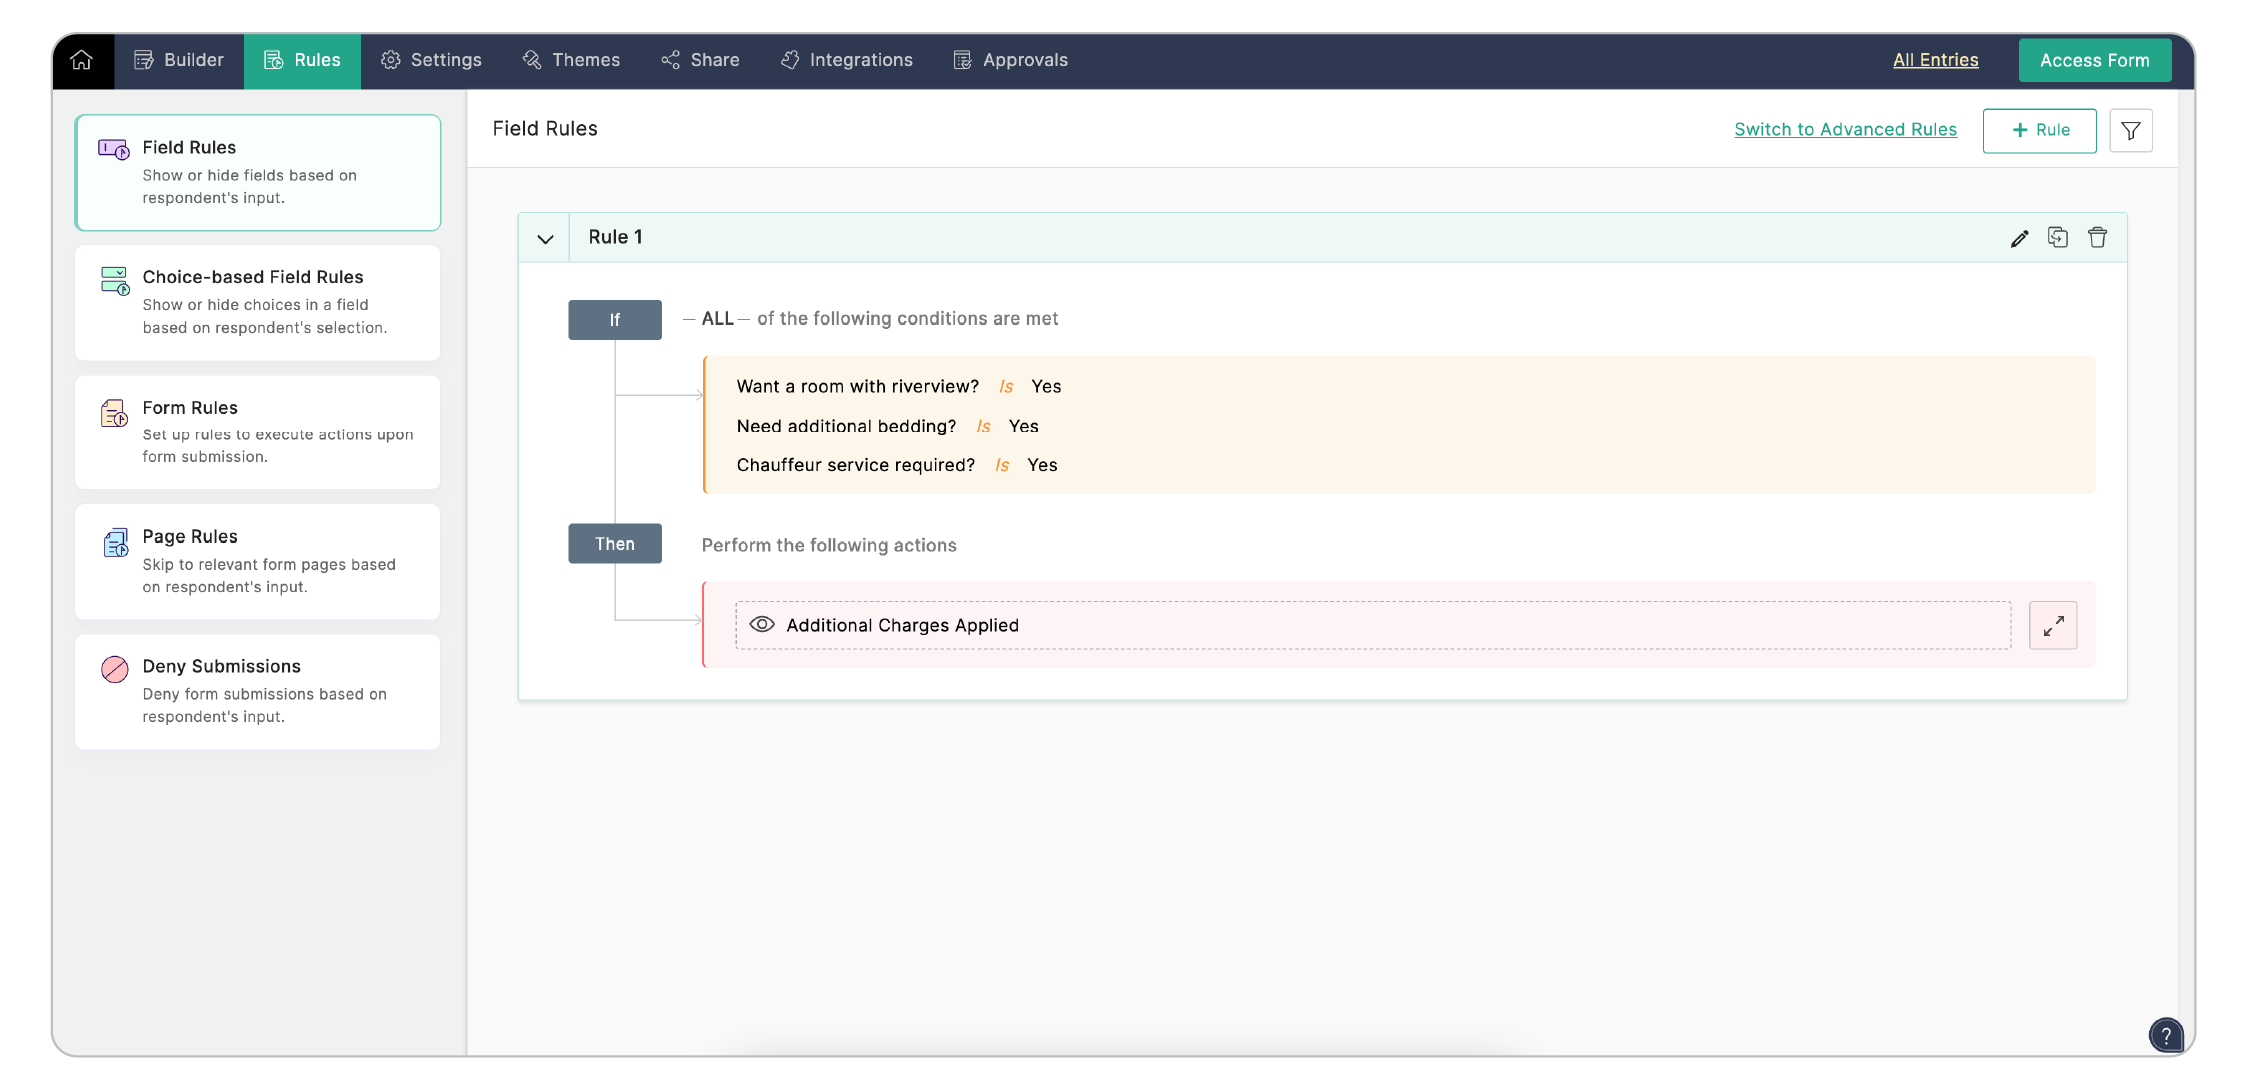Delete Rule 1 with trash icon

click(x=2097, y=237)
